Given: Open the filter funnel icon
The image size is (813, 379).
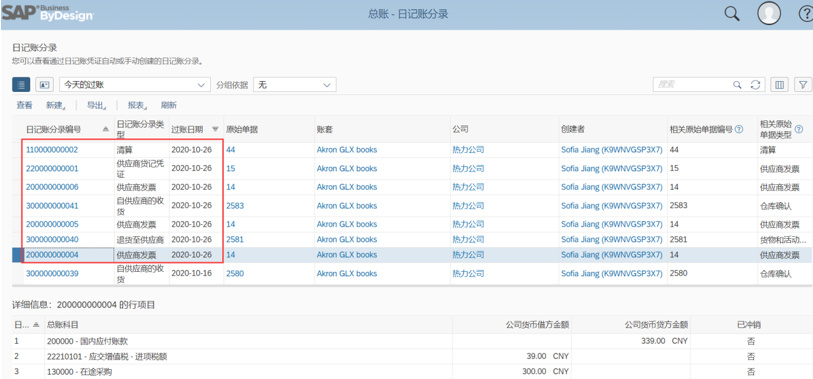Looking at the screenshot, I should tap(803, 85).
